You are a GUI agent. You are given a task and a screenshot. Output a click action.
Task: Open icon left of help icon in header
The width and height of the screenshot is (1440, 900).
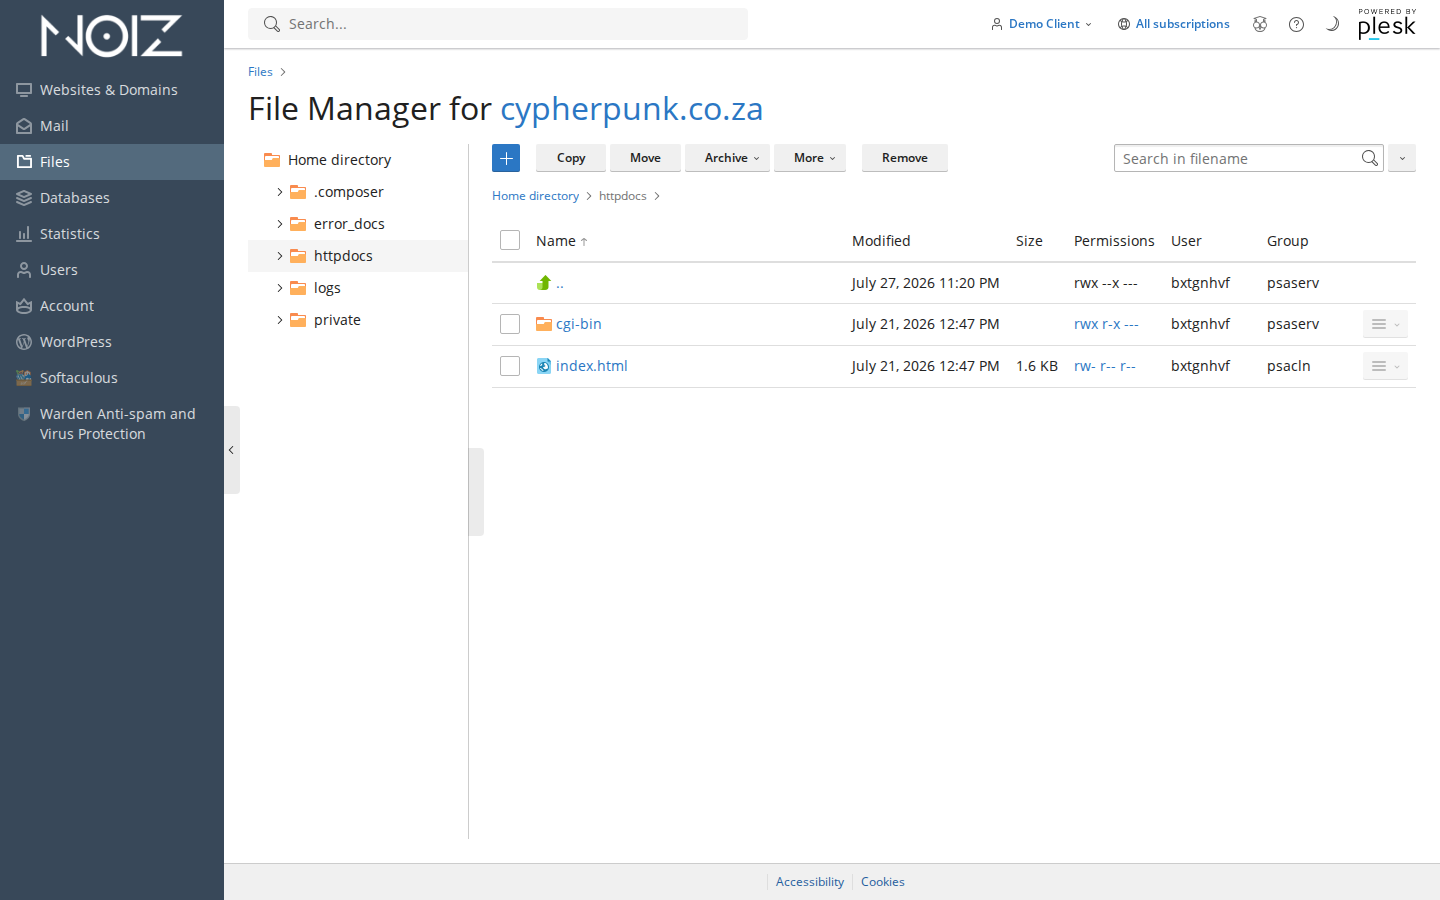[x=1260, y=24]
